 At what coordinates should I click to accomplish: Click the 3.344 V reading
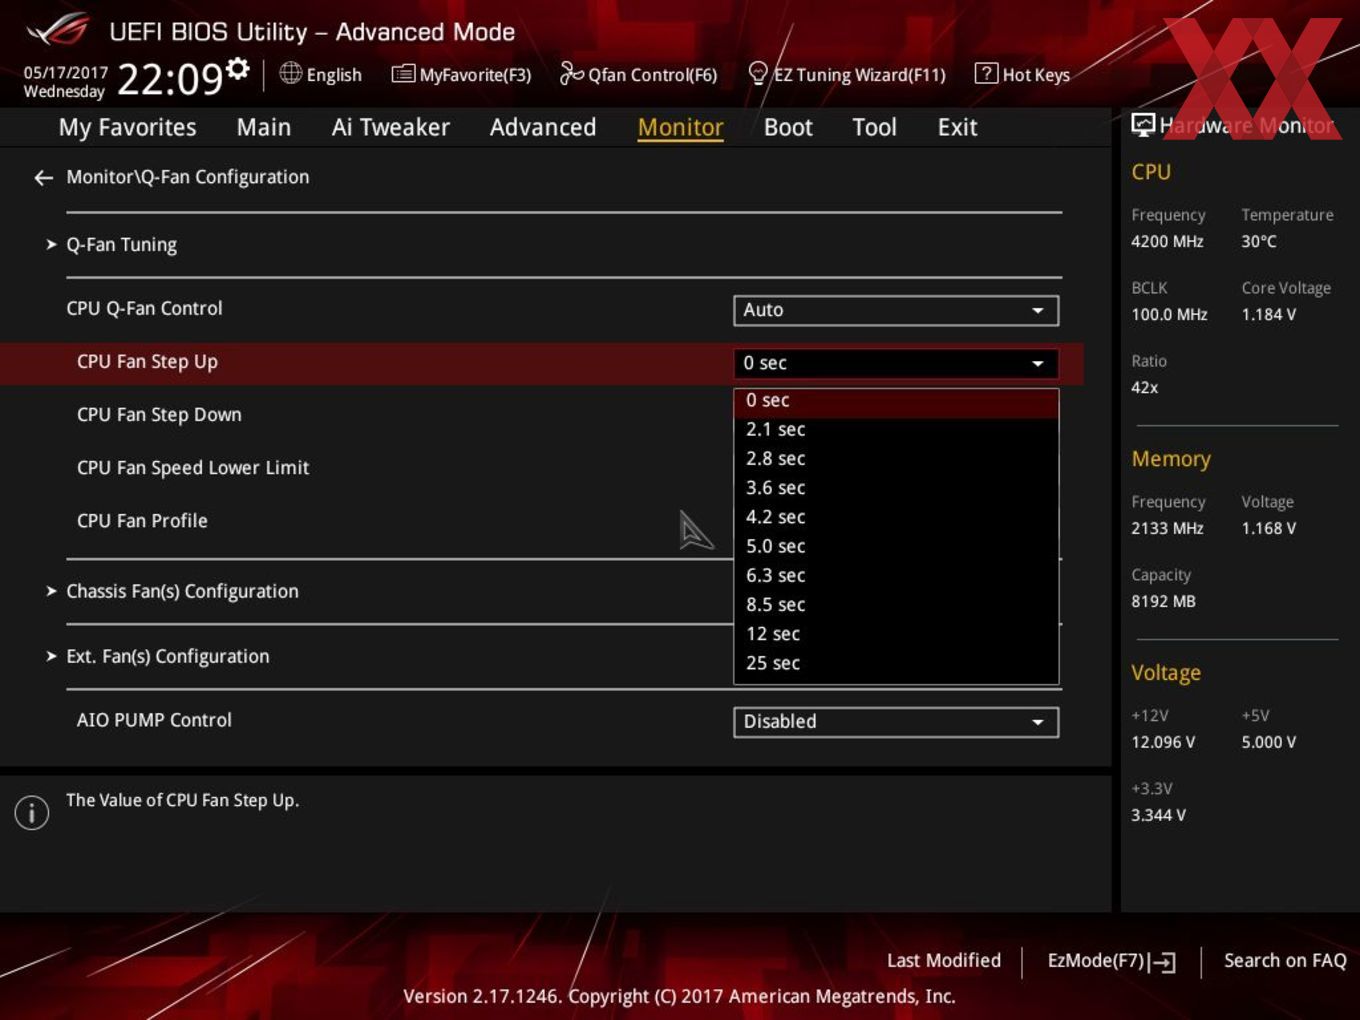pyautogui.click(x=1158, y=816)
